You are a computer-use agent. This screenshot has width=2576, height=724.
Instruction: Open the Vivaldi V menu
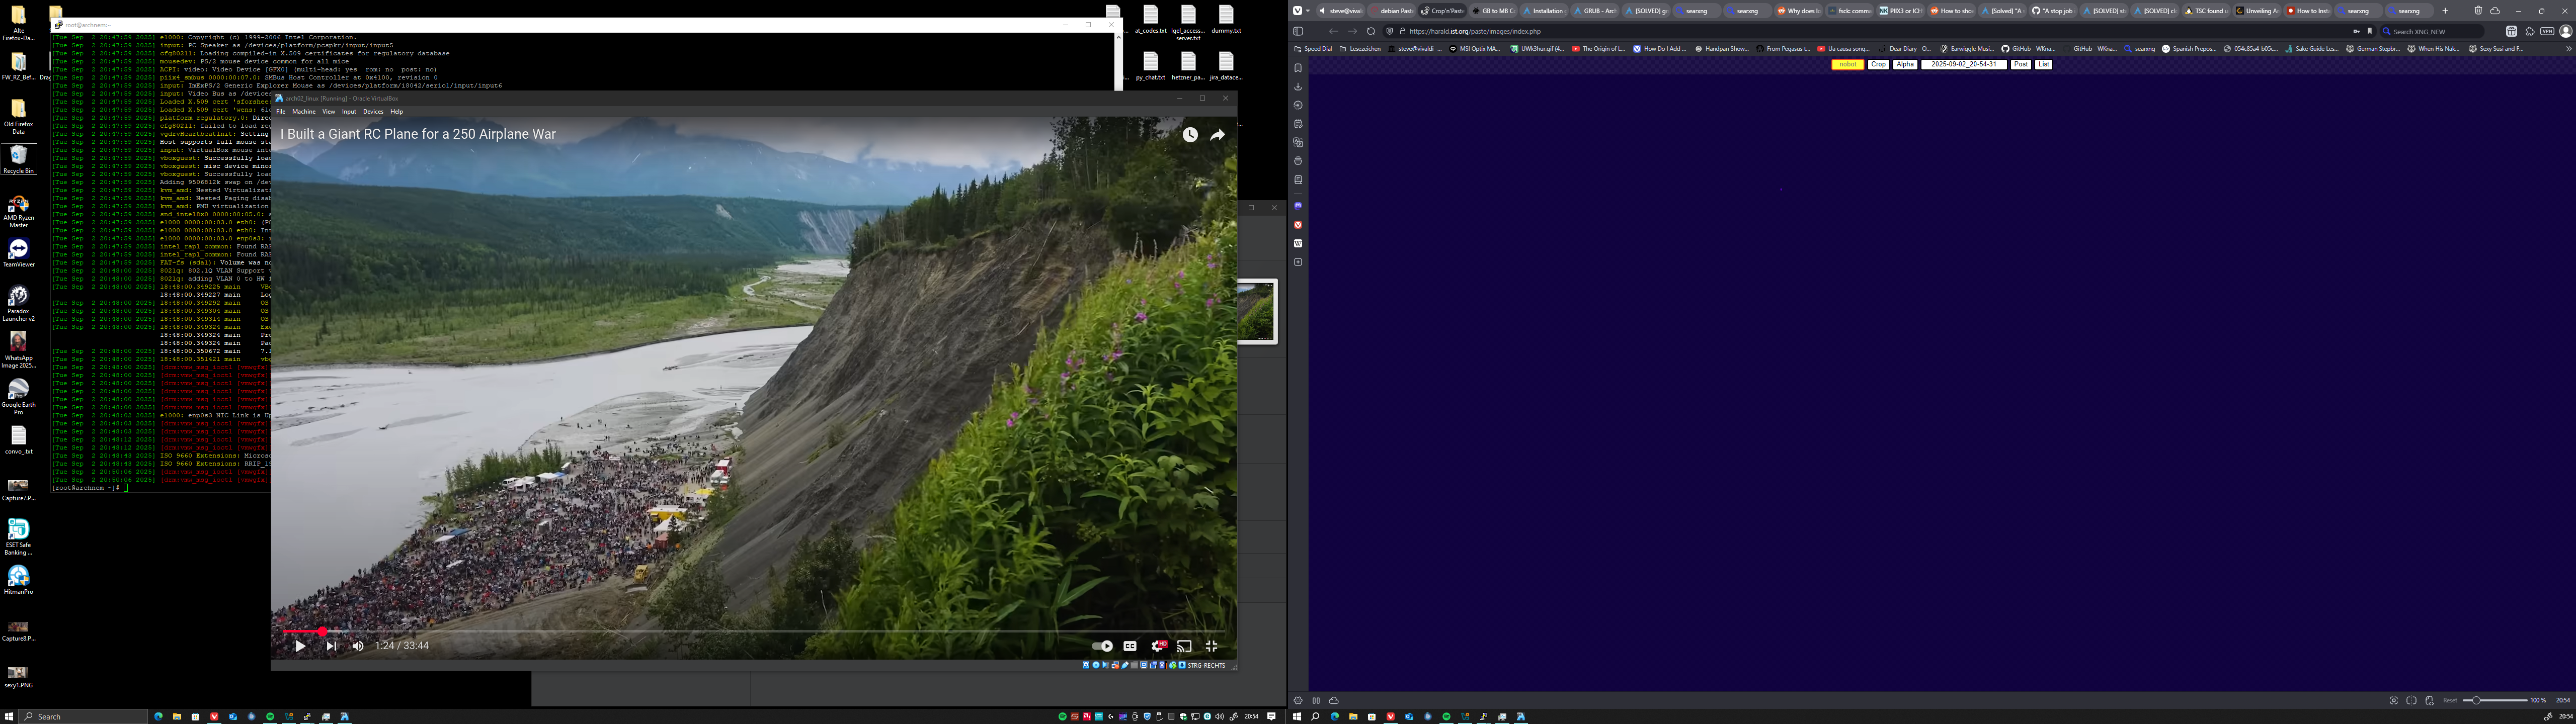click(x=1298, y=11)
